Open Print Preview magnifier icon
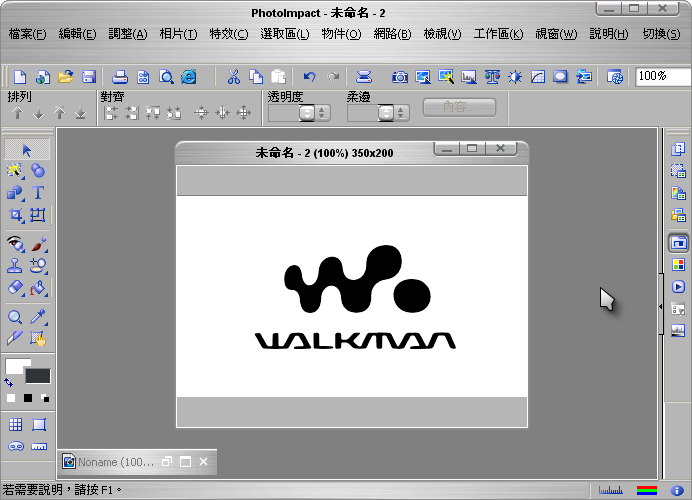This screenshot has width=692, height=500. 166,77
